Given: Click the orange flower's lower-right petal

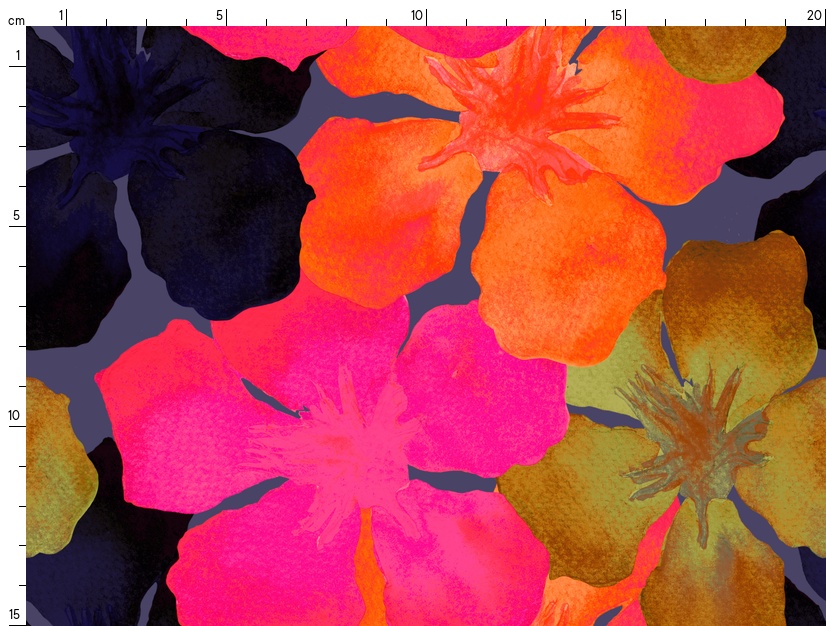Looking at the screenshot, I should [570, 270].
